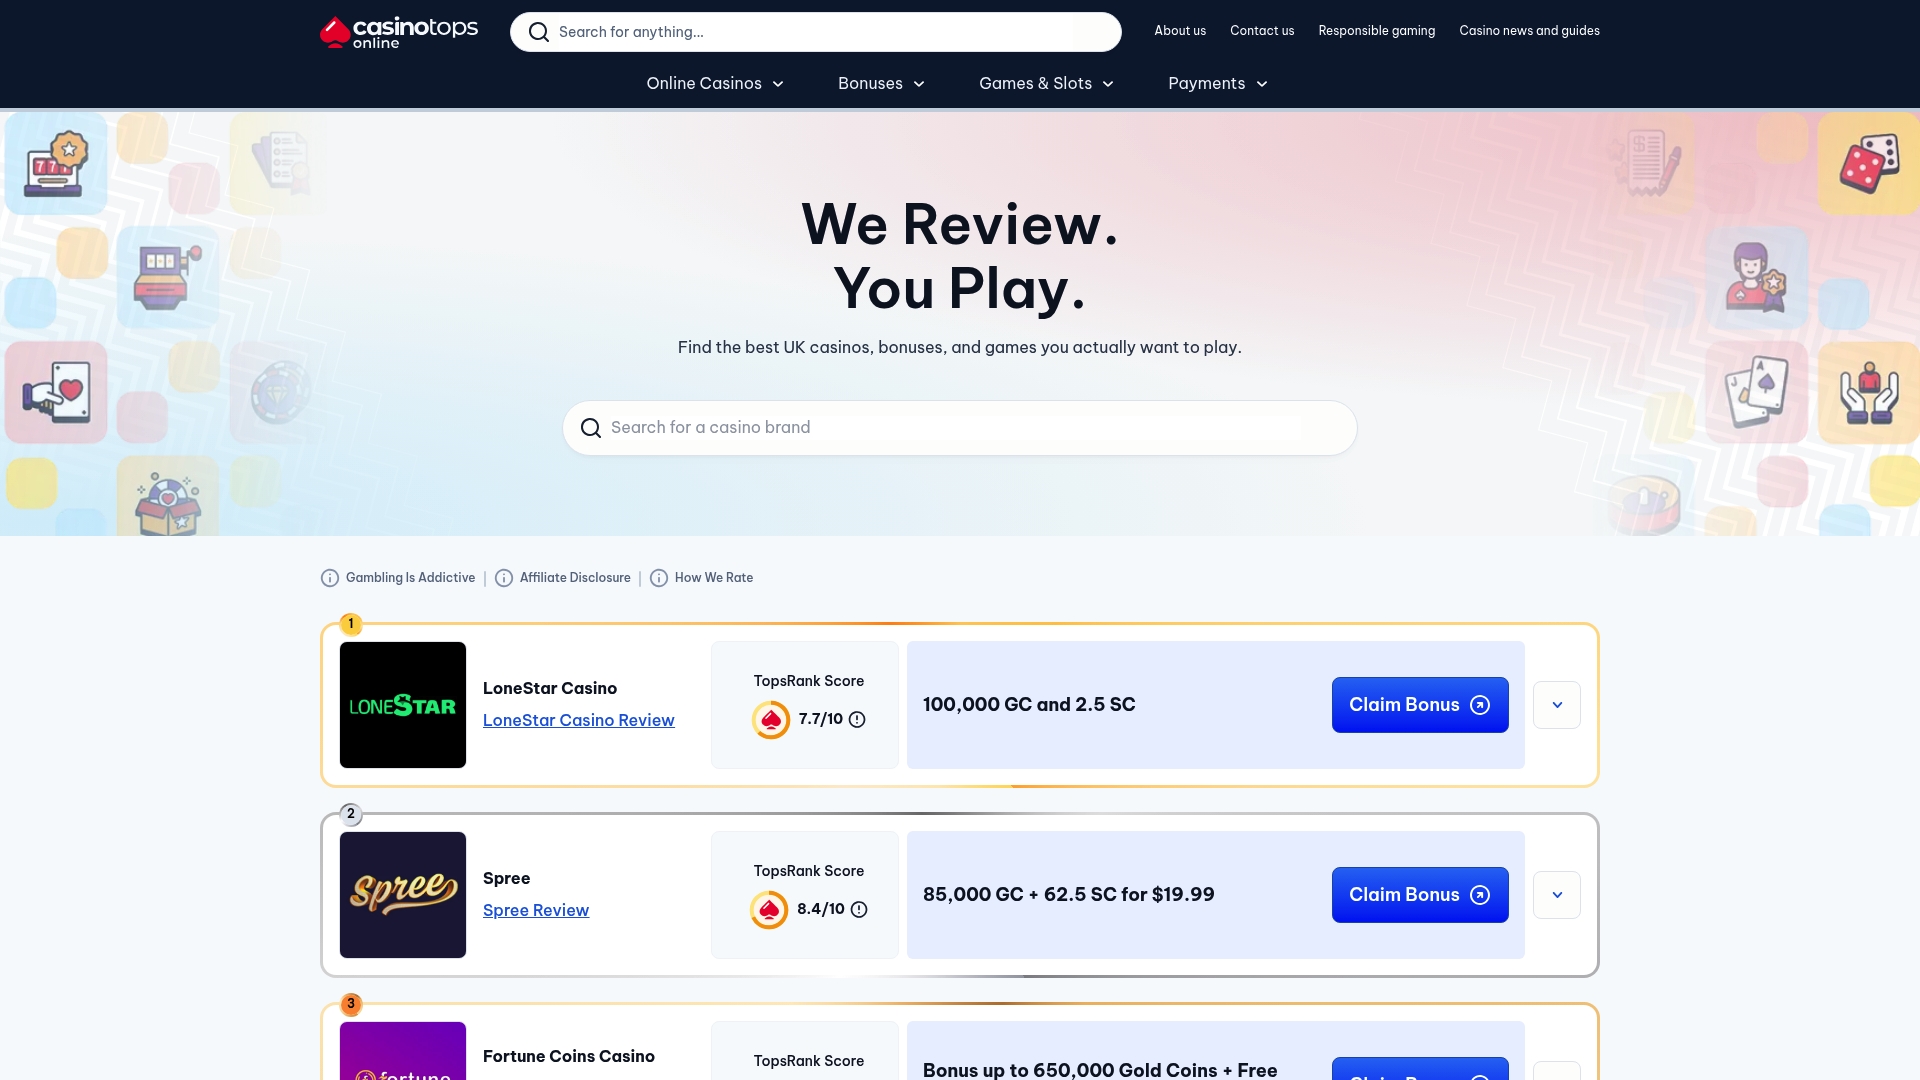The width and height of the screenshot is (1920, 1080).
Task: Click the info icon beside Affiliate Disclosure
Action: (x=504, y=578)
